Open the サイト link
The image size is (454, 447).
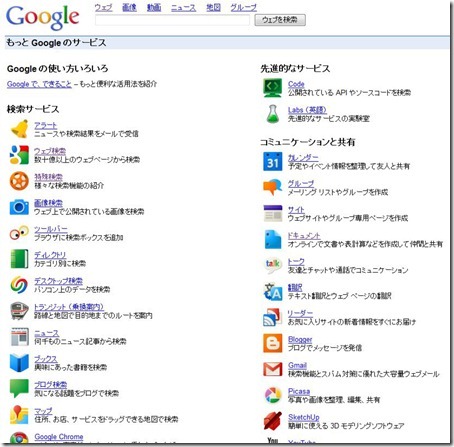[296, 210]
